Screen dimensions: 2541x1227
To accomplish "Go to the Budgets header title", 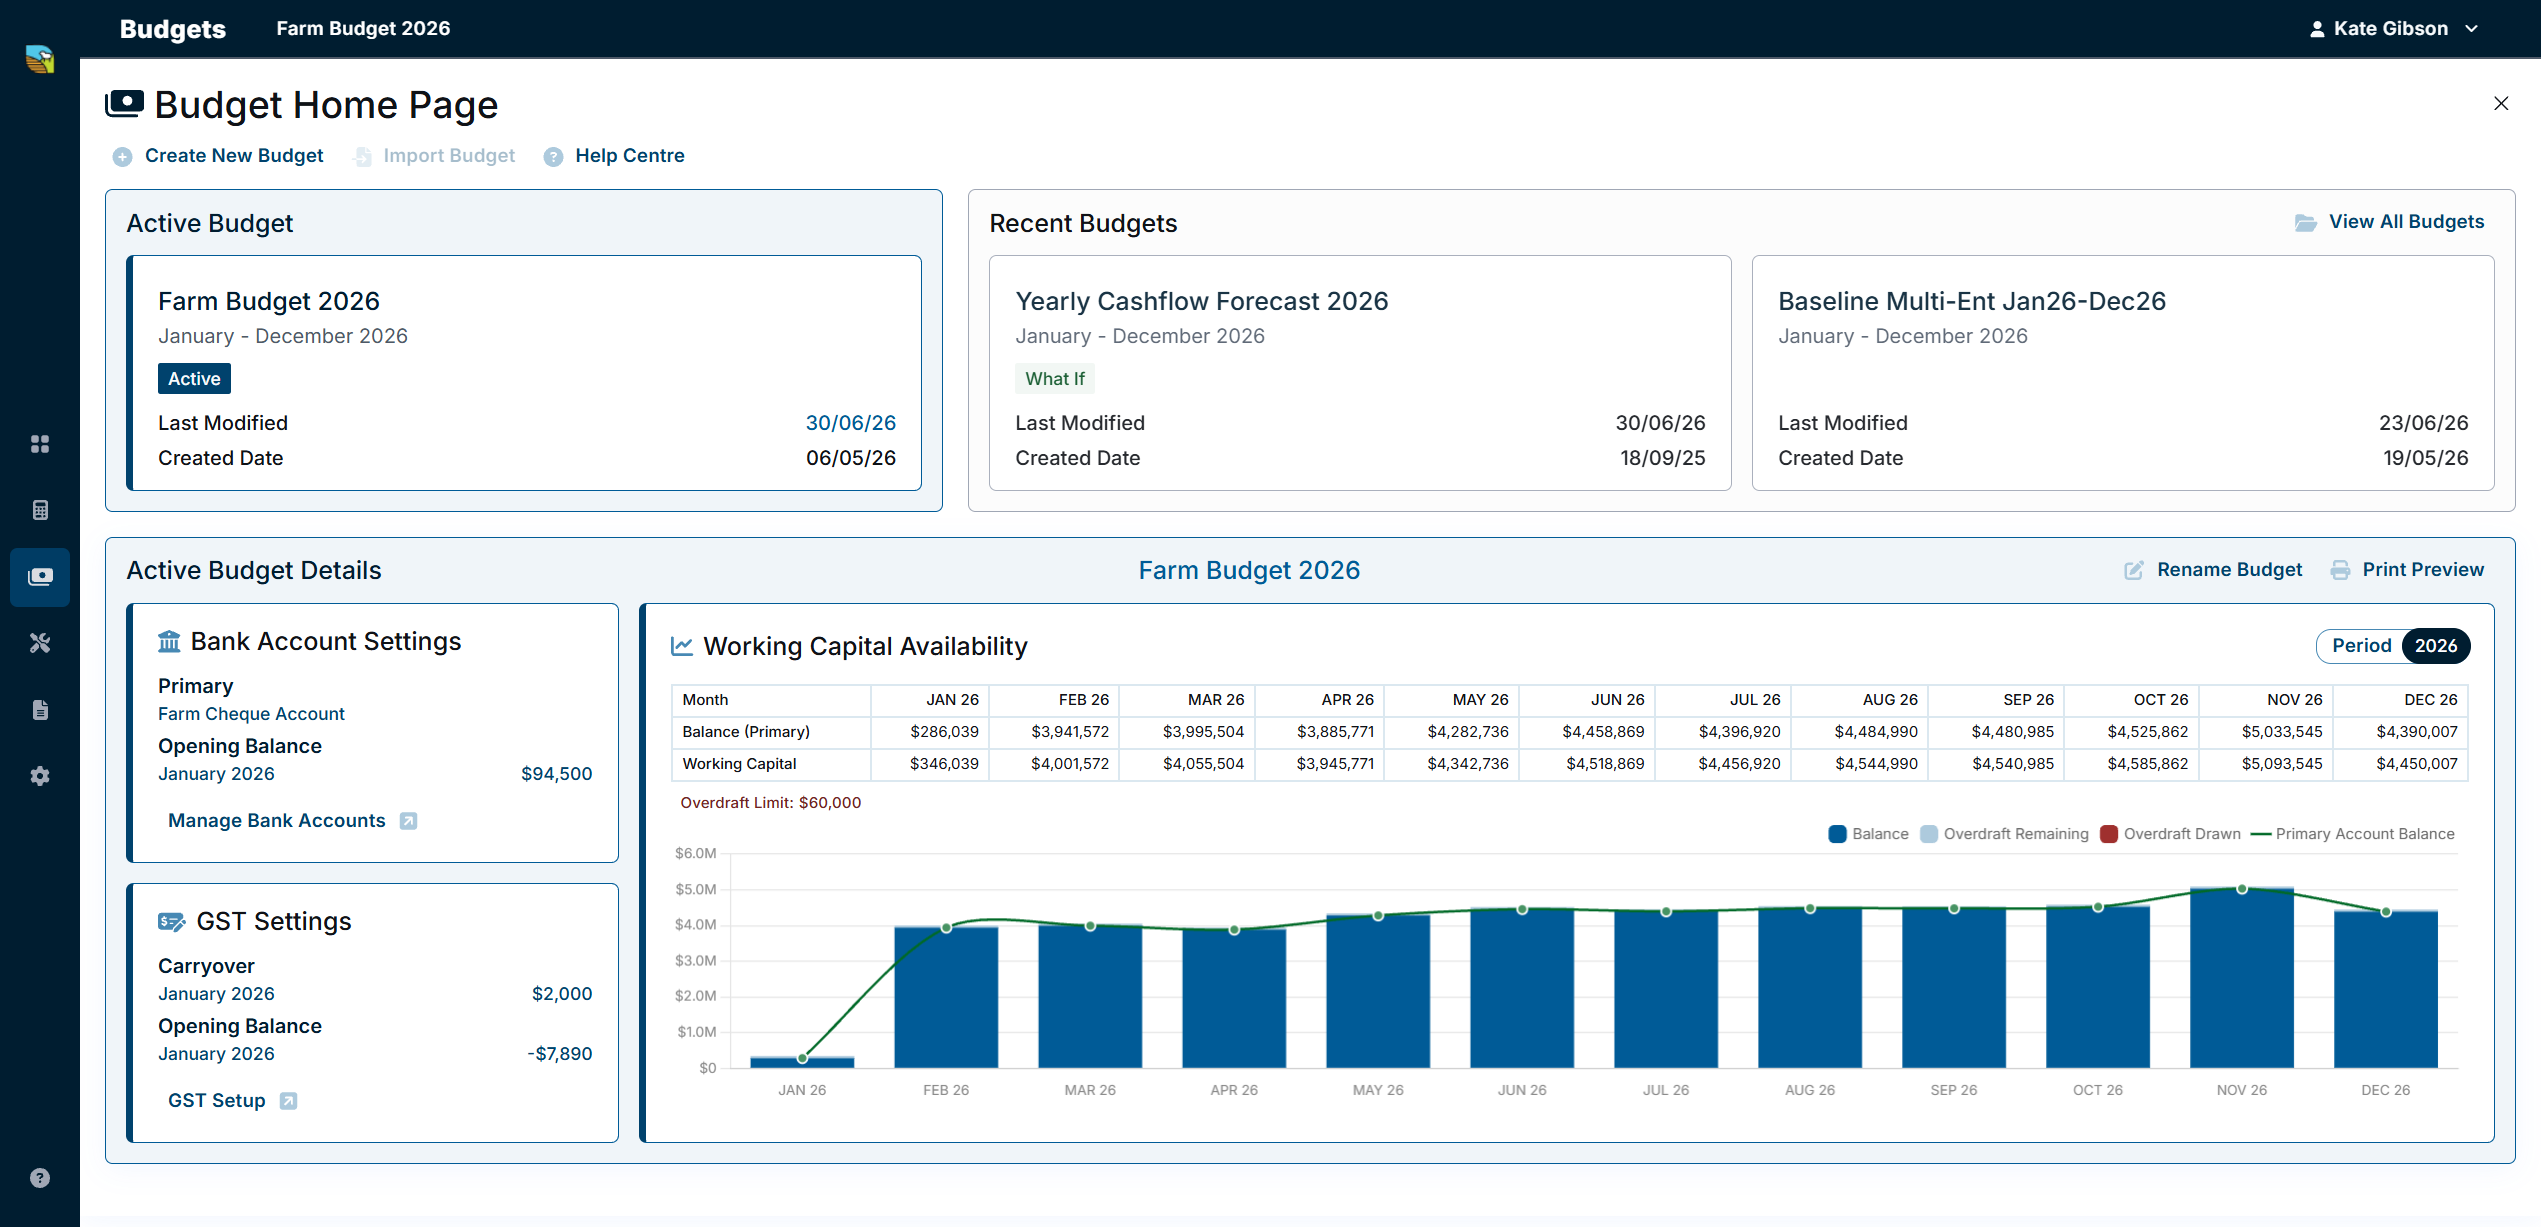I will [x=173, y=29].
